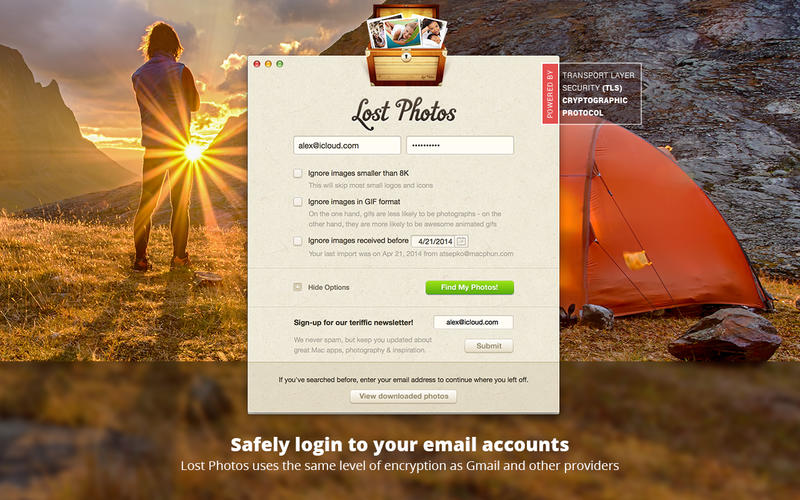This screenshot has width=800, height=500.
Task: Tick Ignore images received before checkbox
Action: [297, 241]
